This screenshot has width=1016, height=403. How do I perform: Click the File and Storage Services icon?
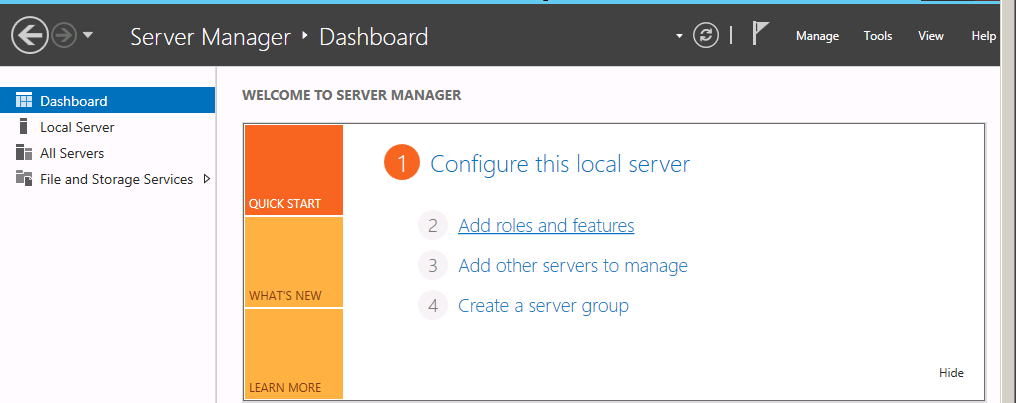pos(24,179)
